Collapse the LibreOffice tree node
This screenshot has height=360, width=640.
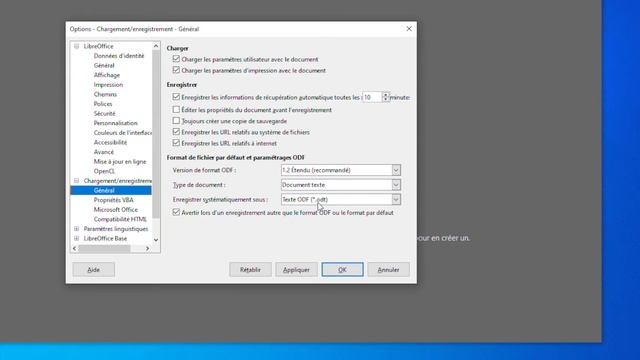tap(76, 47)
